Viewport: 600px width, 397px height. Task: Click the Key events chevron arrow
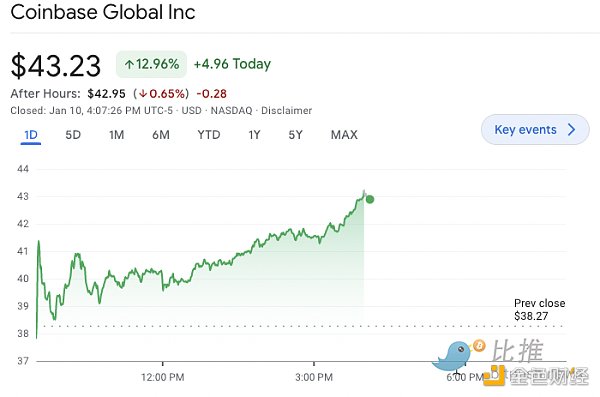pyautogui.click(x=572, y=129)
